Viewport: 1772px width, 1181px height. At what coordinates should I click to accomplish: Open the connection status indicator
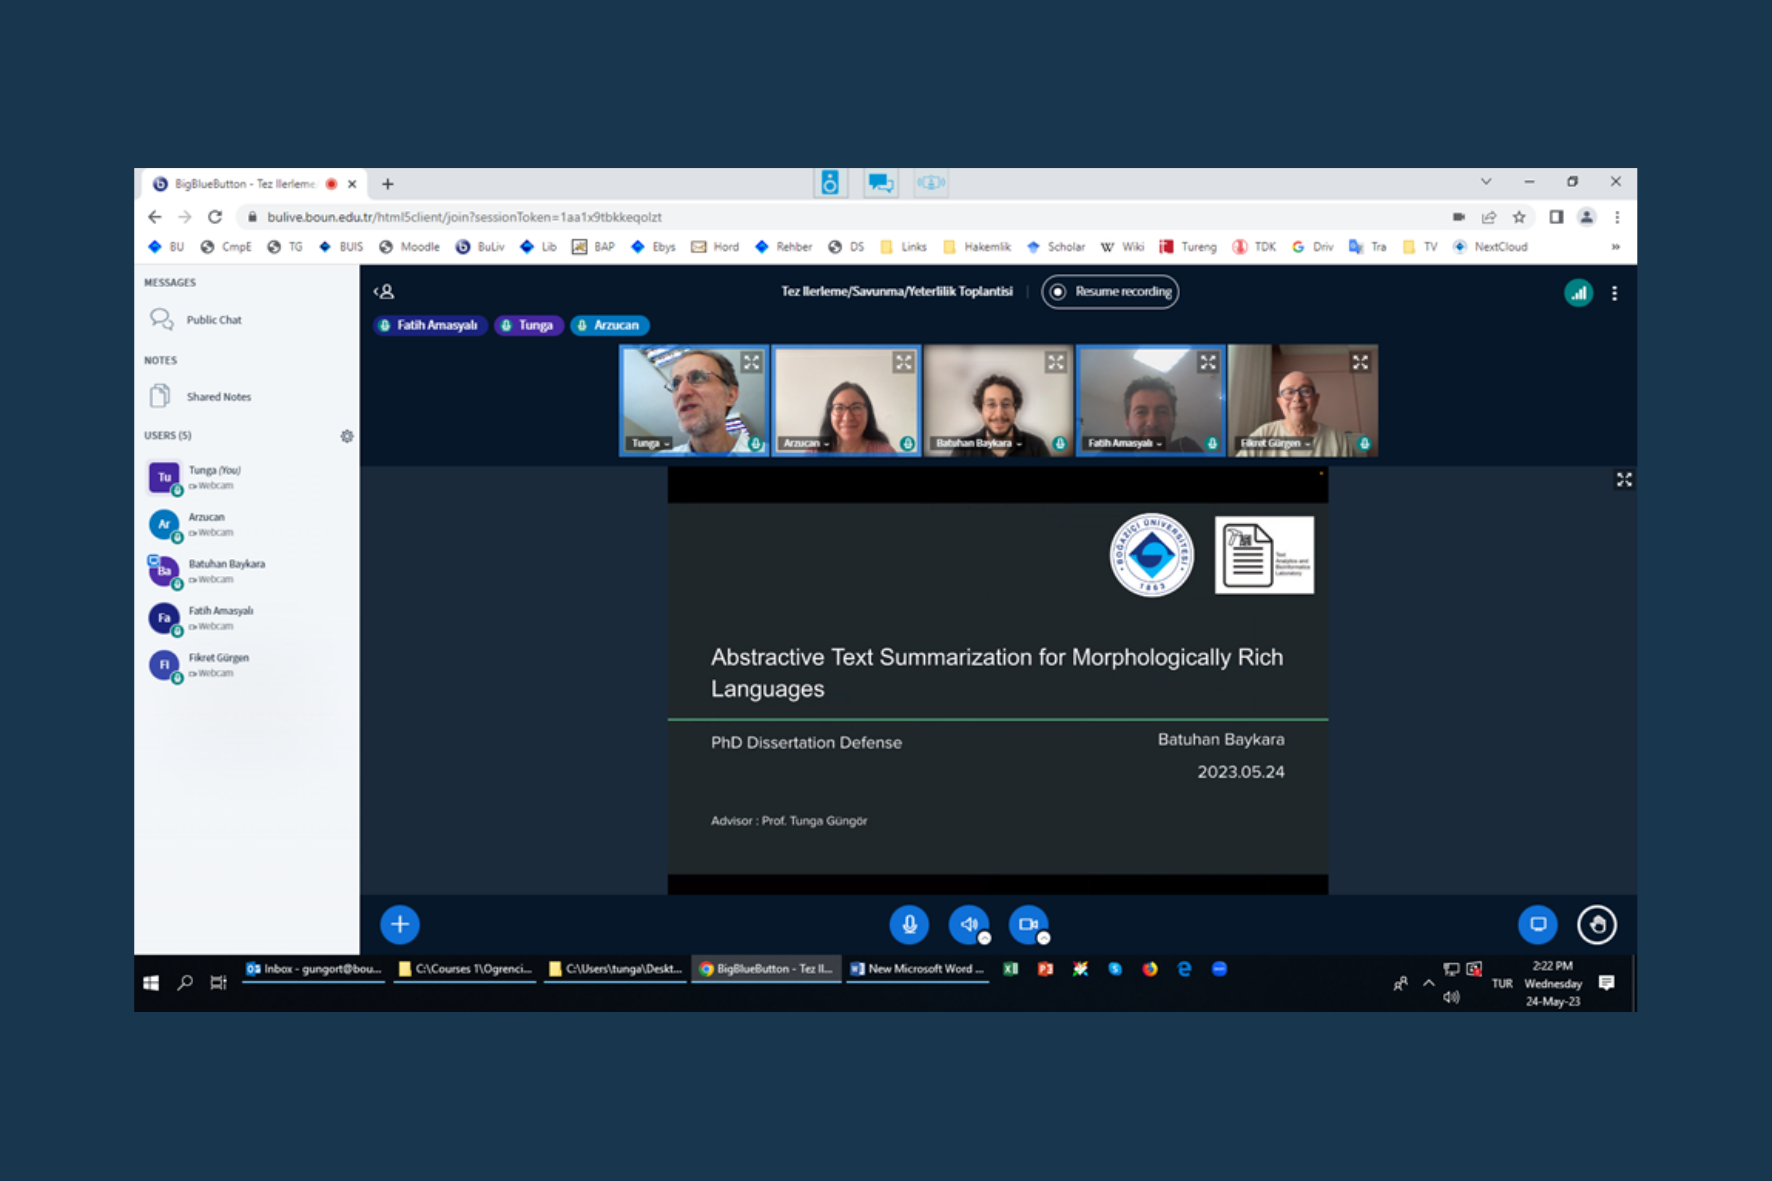click(1578, 293)
